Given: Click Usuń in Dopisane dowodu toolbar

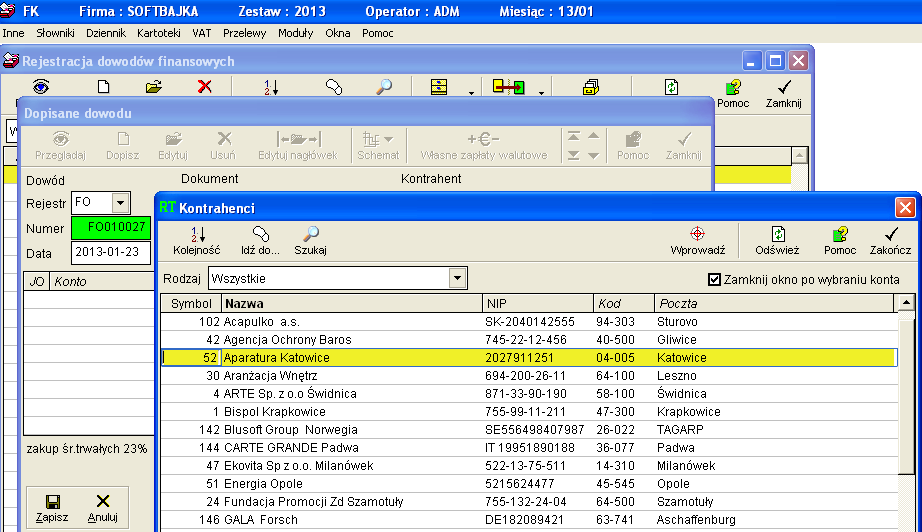Looking at the screenshot, I should (223, 146).
